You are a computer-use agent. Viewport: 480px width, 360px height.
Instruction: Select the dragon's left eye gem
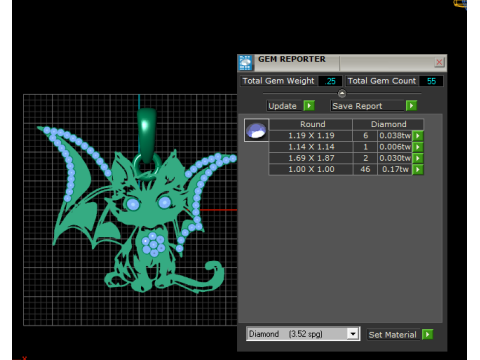tap(133, 204)
